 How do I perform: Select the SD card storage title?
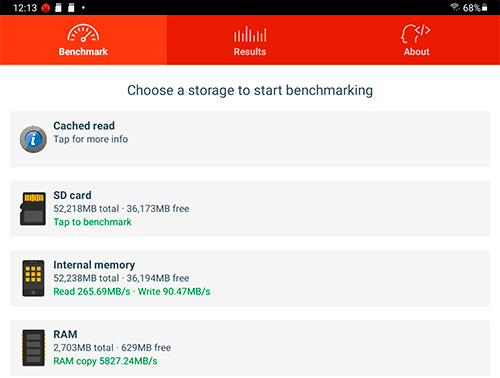72,195
